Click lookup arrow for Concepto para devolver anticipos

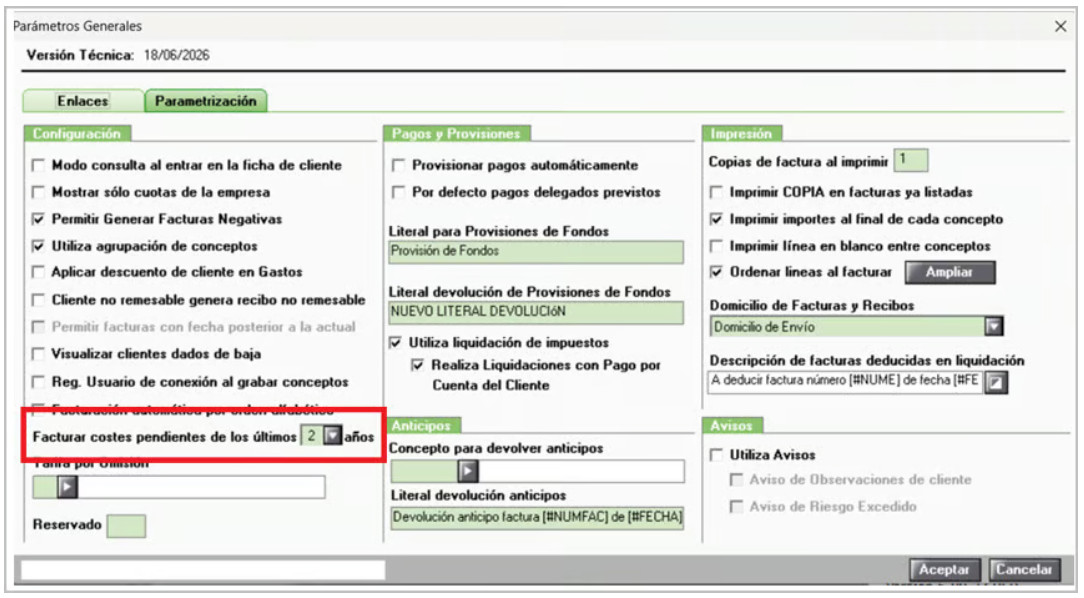click(x=468, y=471)
